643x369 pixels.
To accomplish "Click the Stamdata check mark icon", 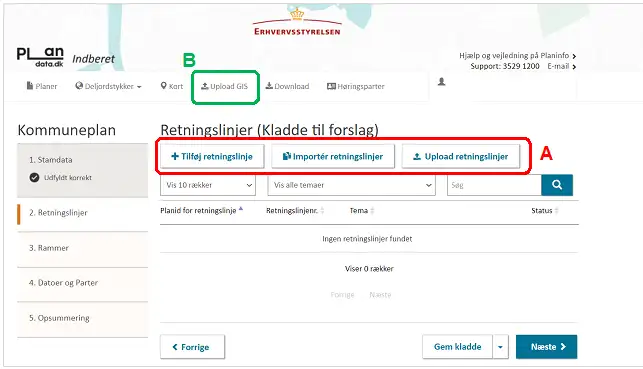I will [34, 178].
